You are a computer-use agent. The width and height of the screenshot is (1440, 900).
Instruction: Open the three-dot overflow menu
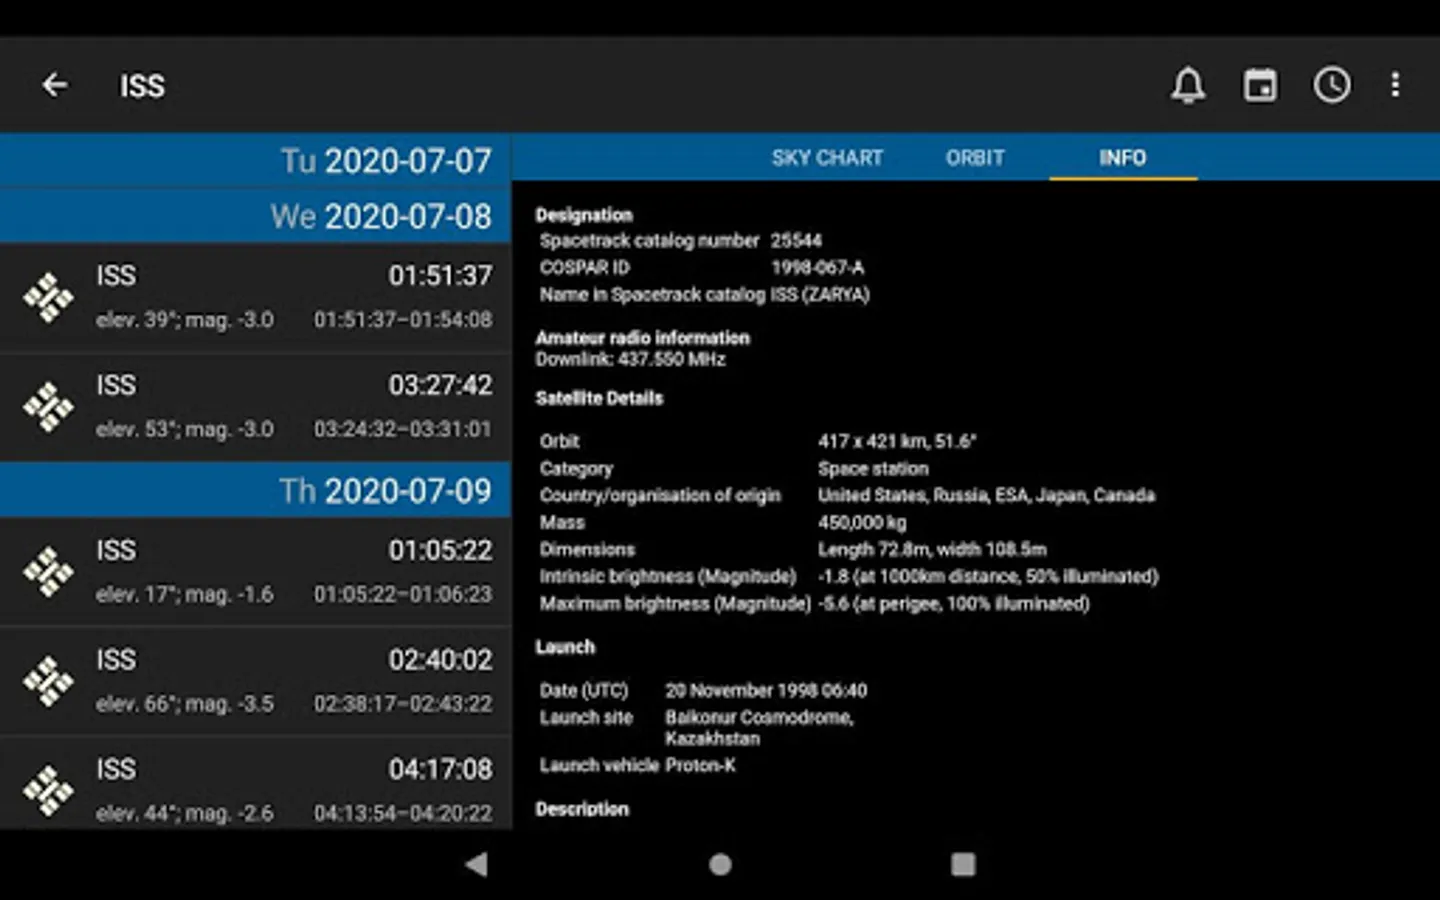pyautogui.click(x=1395, y=85)
